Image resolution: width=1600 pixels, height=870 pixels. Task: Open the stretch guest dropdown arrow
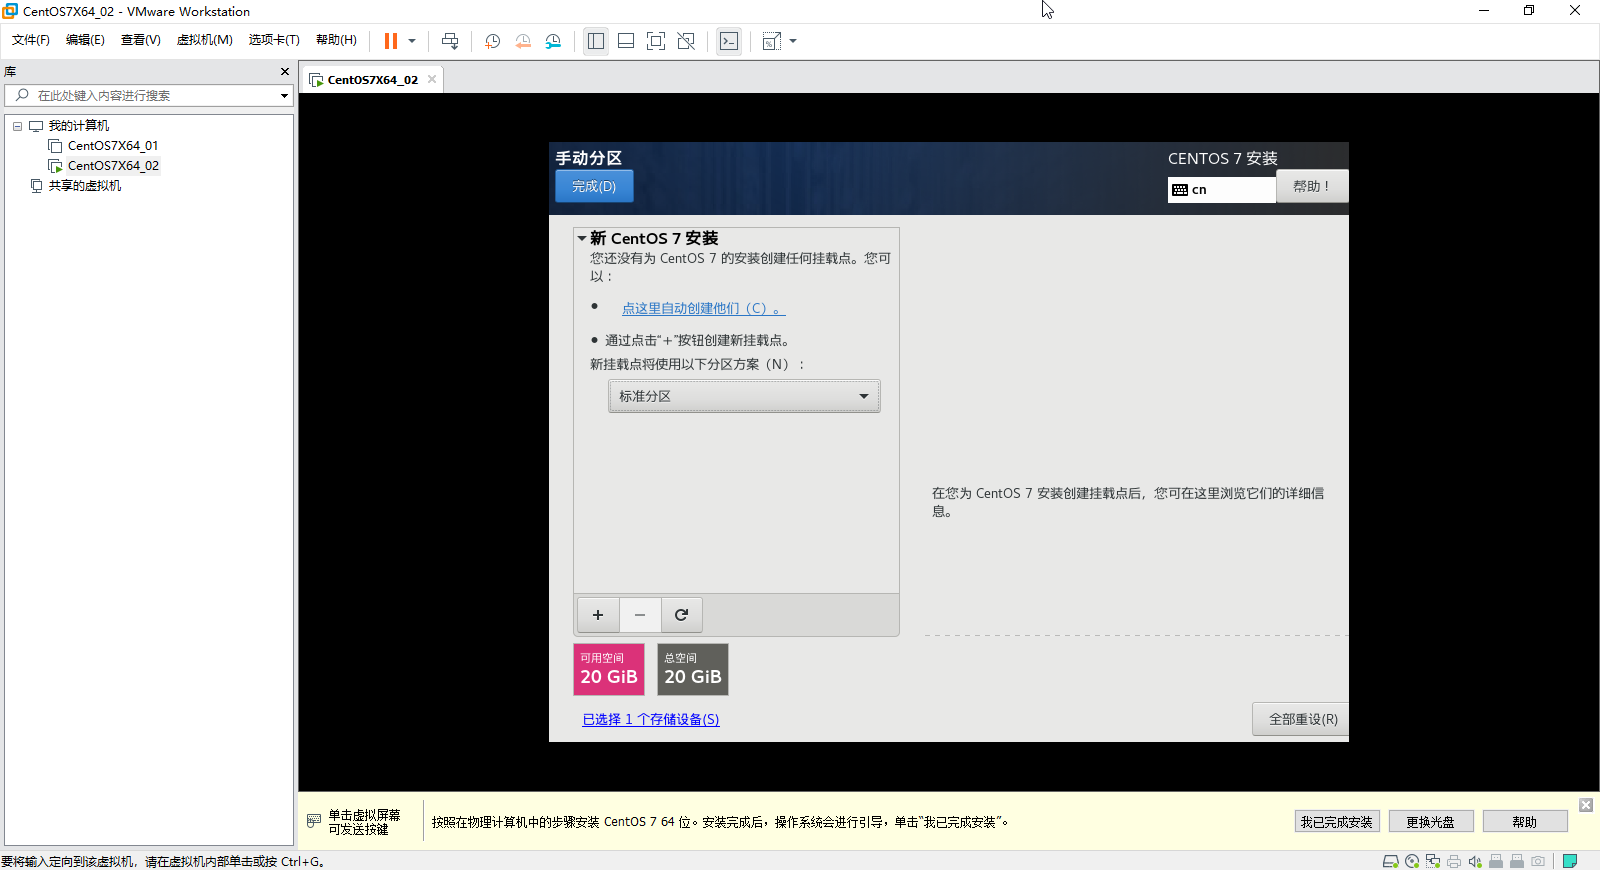click(793, 41)
